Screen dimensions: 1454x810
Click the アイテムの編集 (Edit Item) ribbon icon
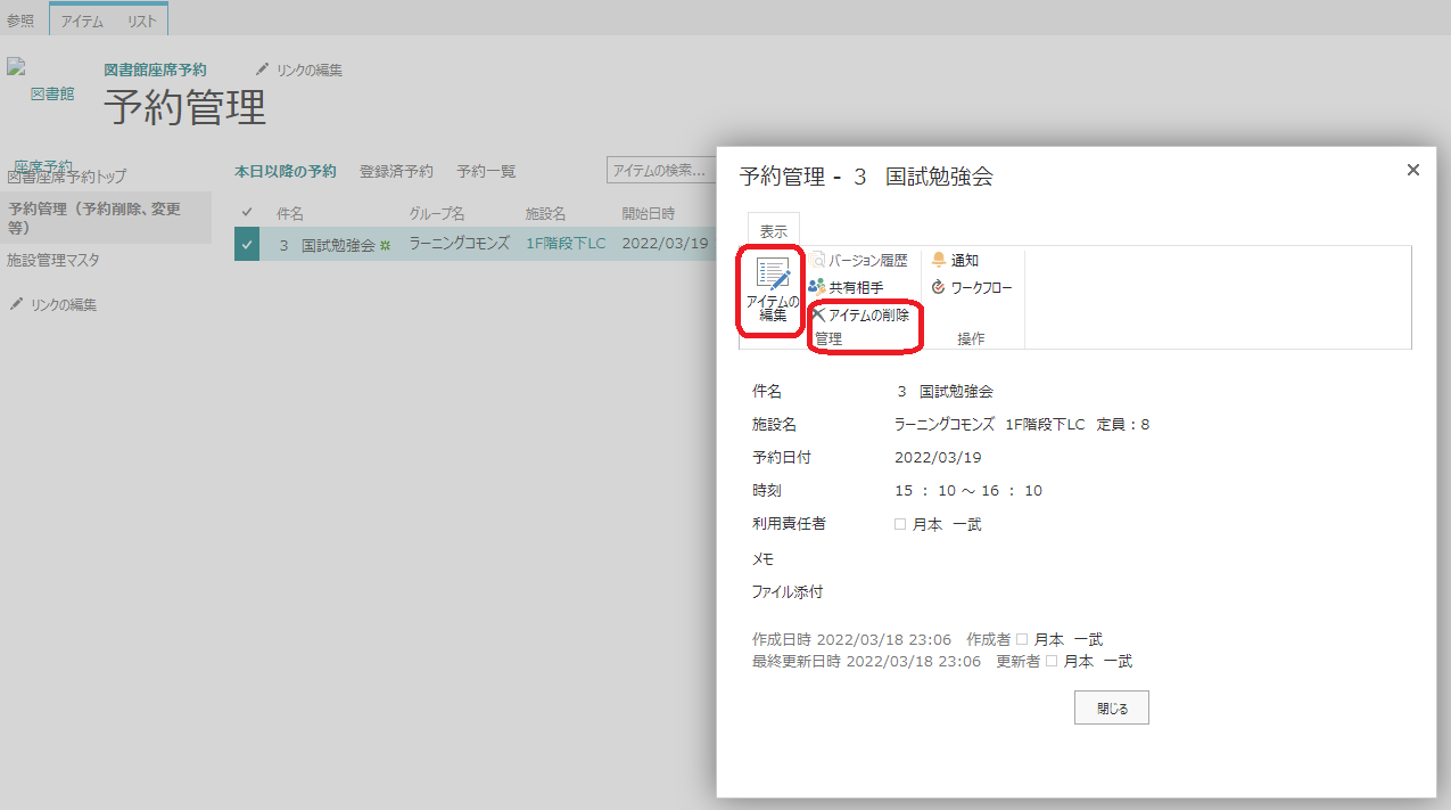[772, 290]
